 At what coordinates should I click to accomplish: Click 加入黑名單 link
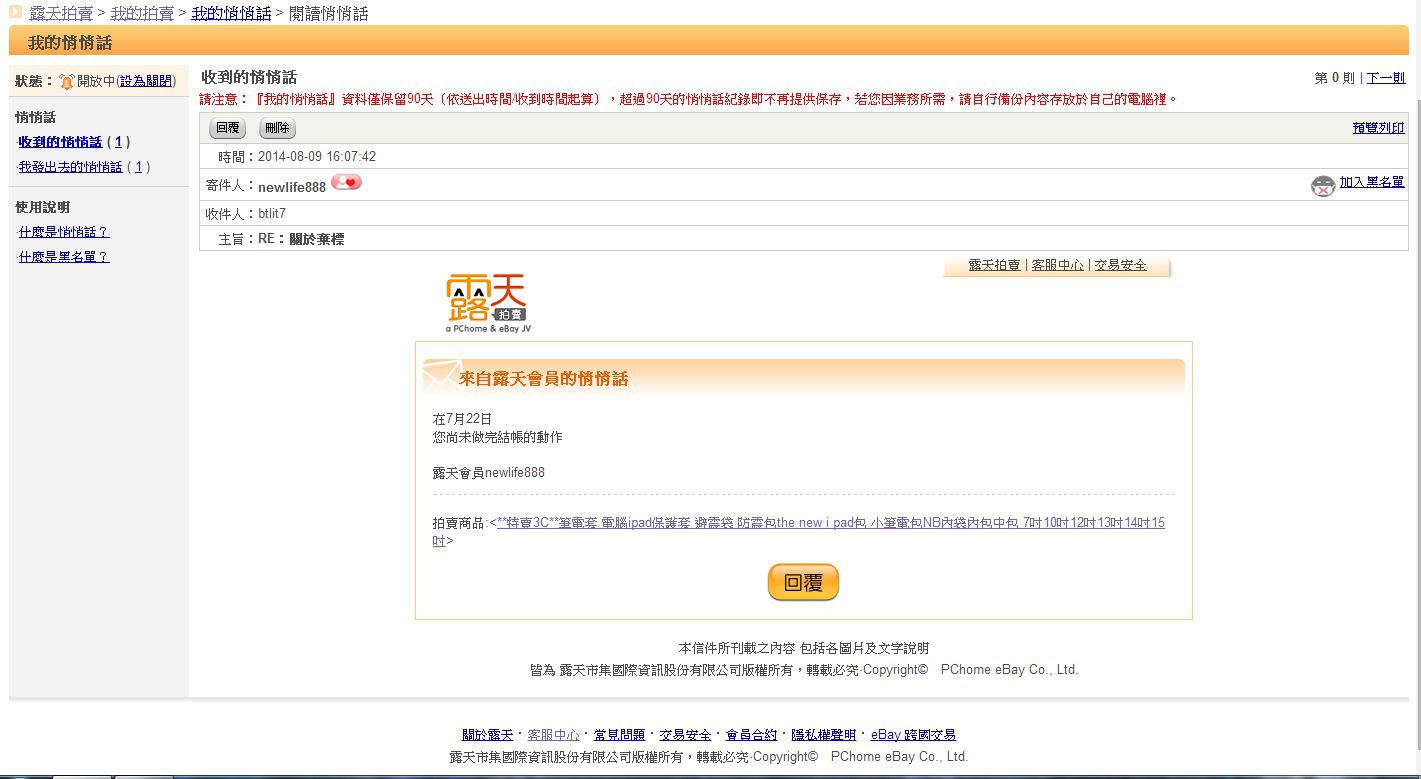(x=1372, y=182)
